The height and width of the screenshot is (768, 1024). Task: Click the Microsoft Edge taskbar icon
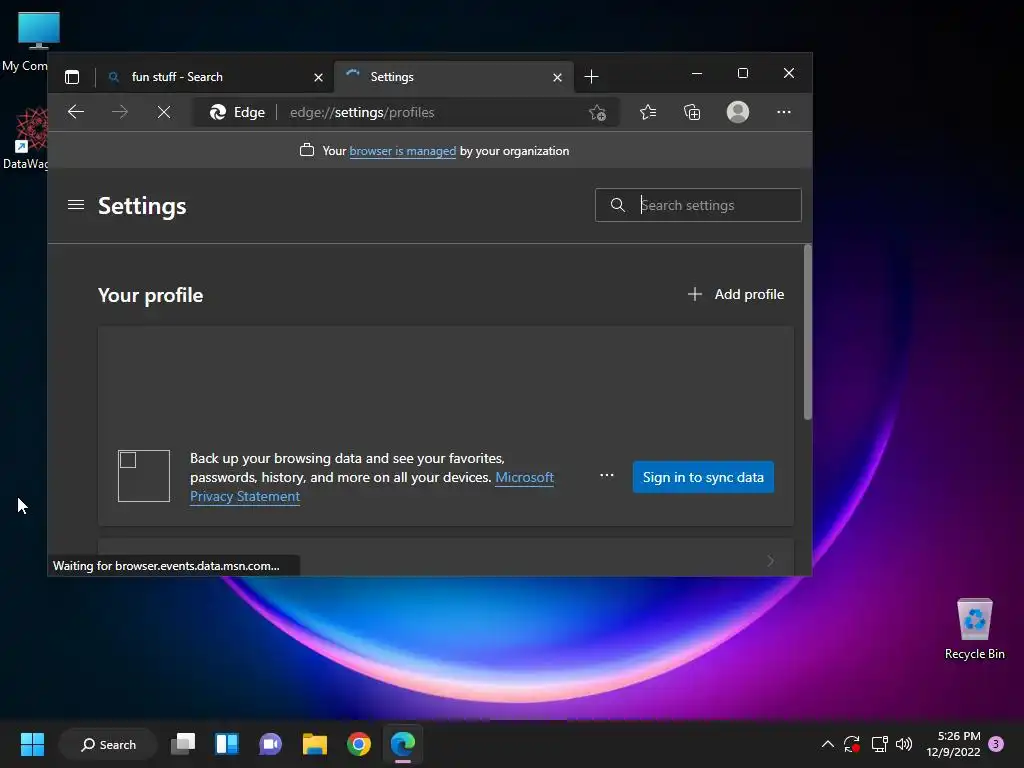403,744
